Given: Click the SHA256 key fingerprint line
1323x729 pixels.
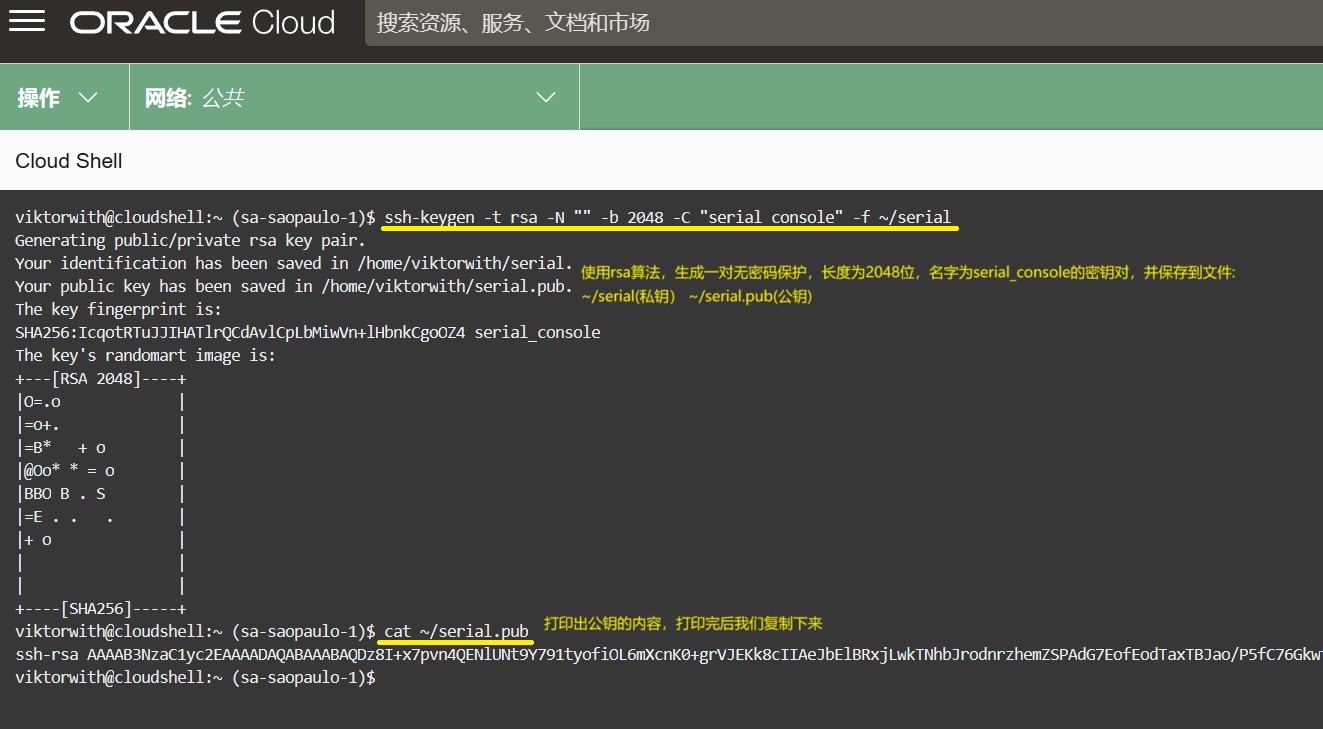Looking at the screenshot, I should tap(307, 332).
